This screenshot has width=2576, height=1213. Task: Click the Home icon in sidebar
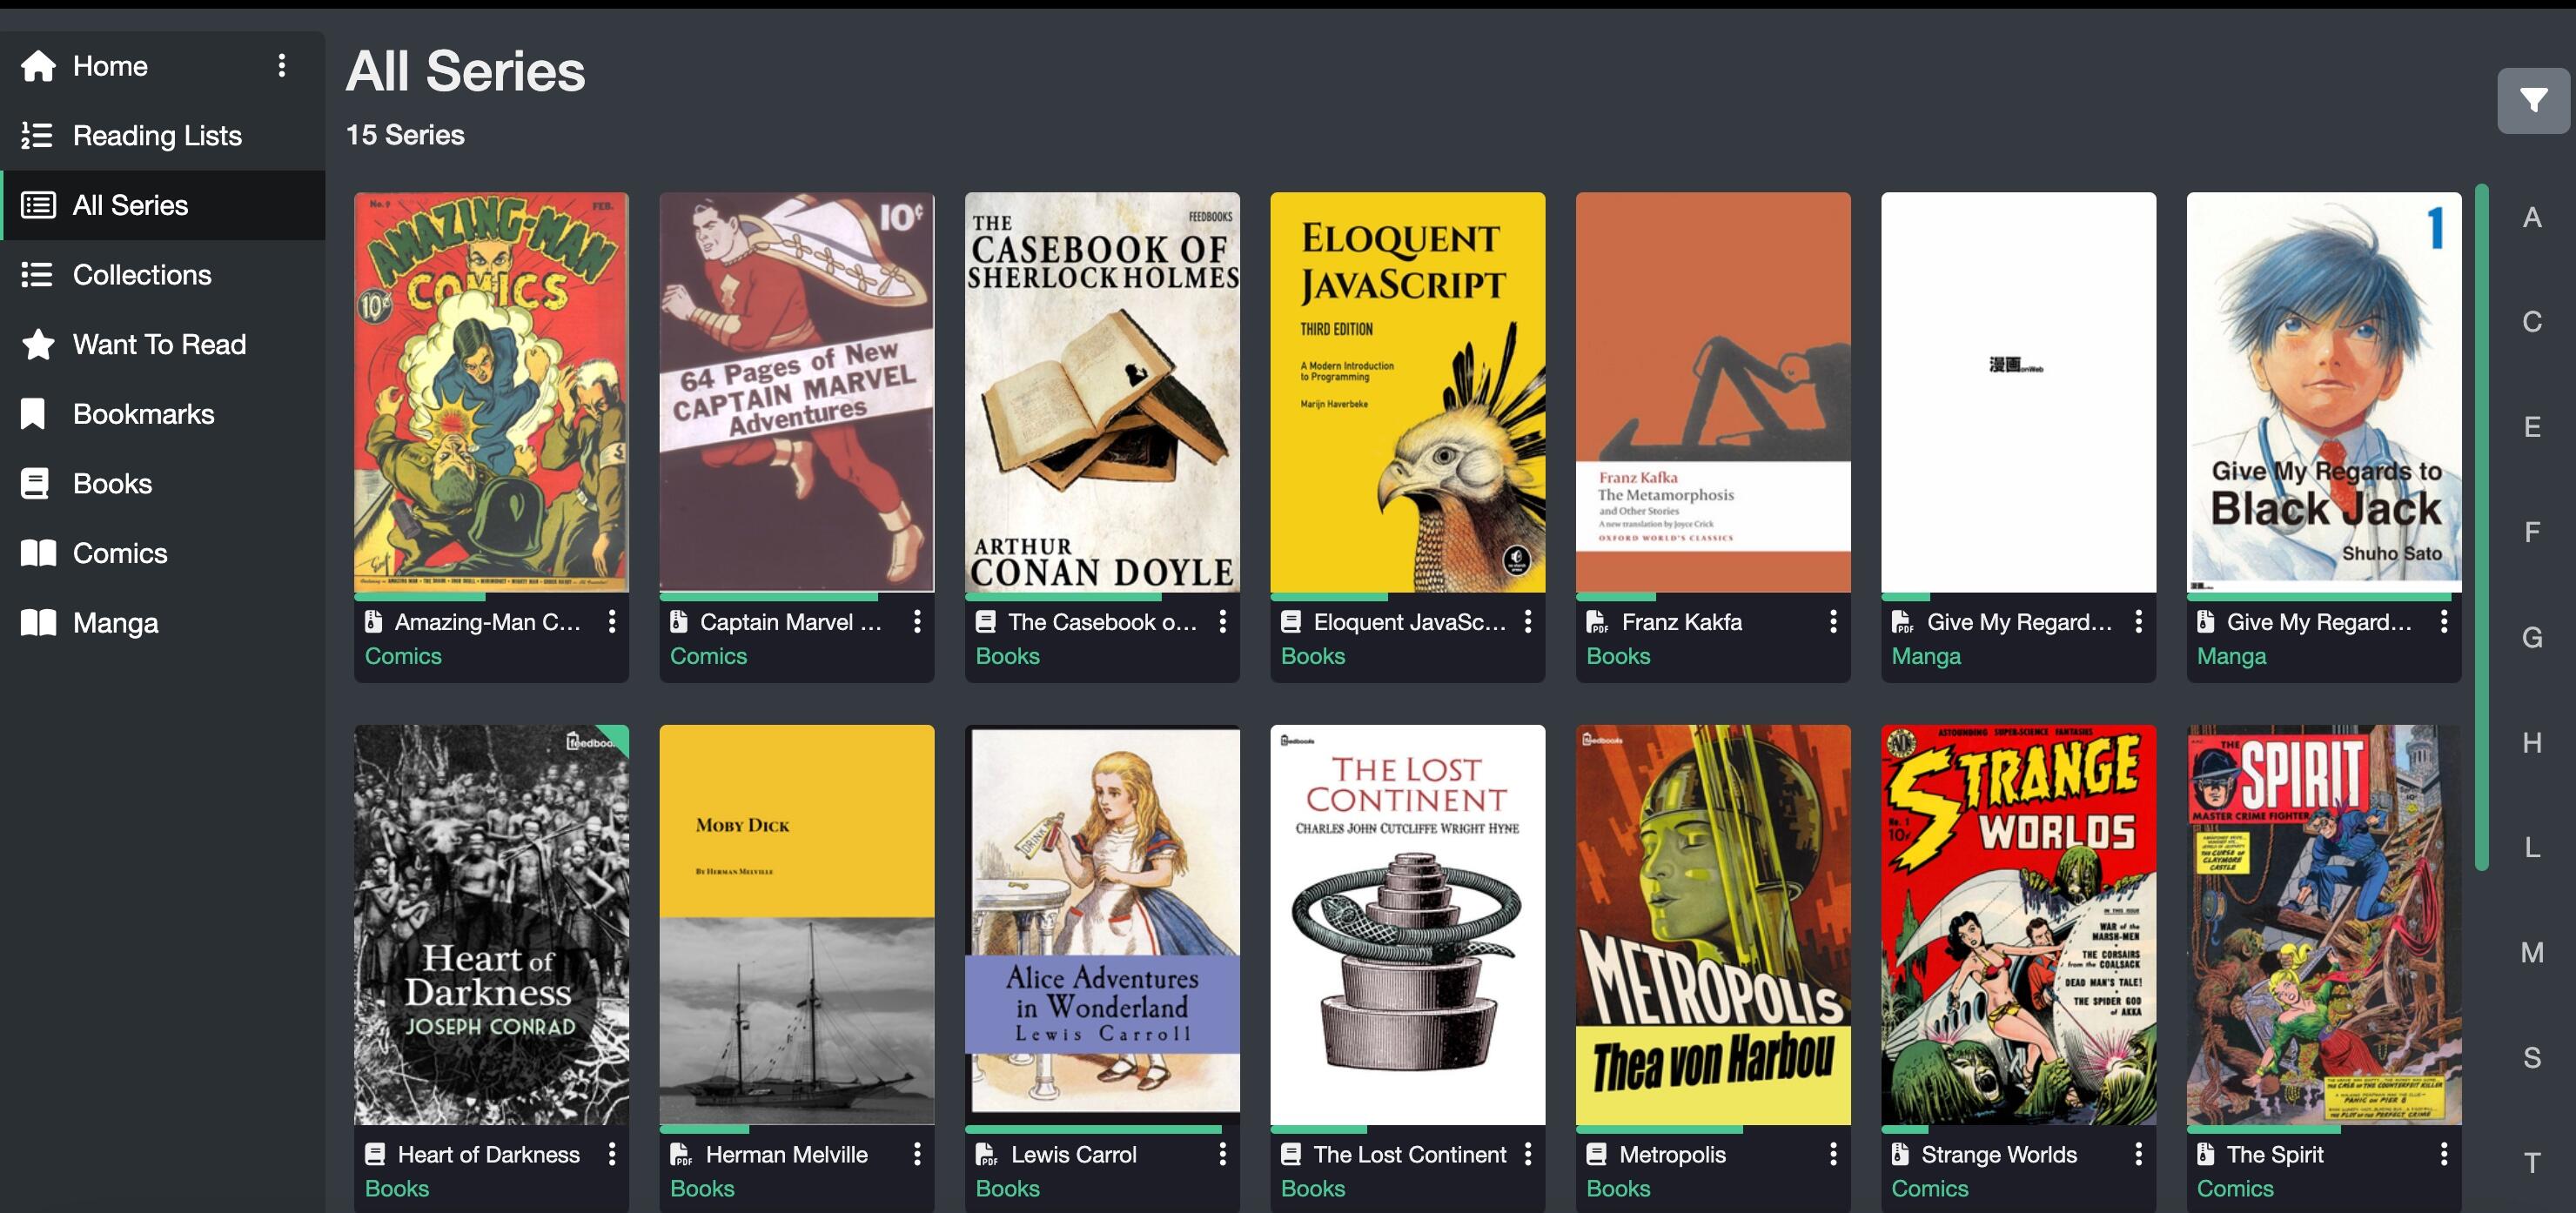[38, 66]
